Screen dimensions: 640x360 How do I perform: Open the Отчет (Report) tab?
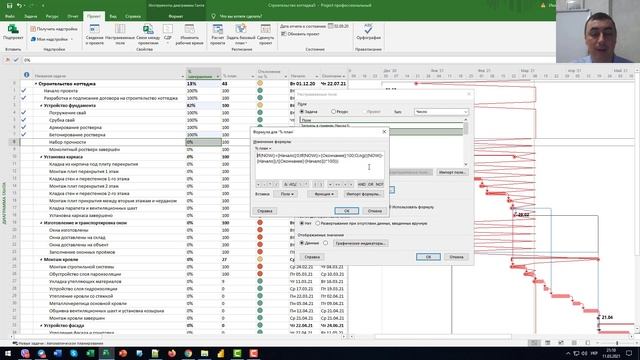(x=73, y=16)
